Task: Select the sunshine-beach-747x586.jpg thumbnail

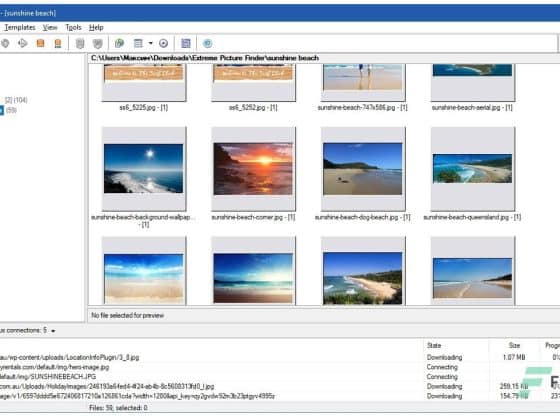Action: 363,82
